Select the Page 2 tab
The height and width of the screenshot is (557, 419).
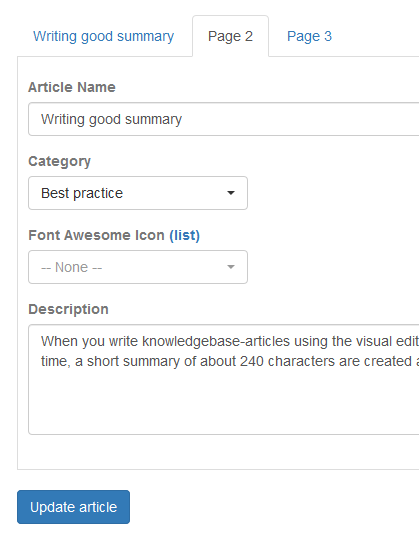(x=230, y=36)
